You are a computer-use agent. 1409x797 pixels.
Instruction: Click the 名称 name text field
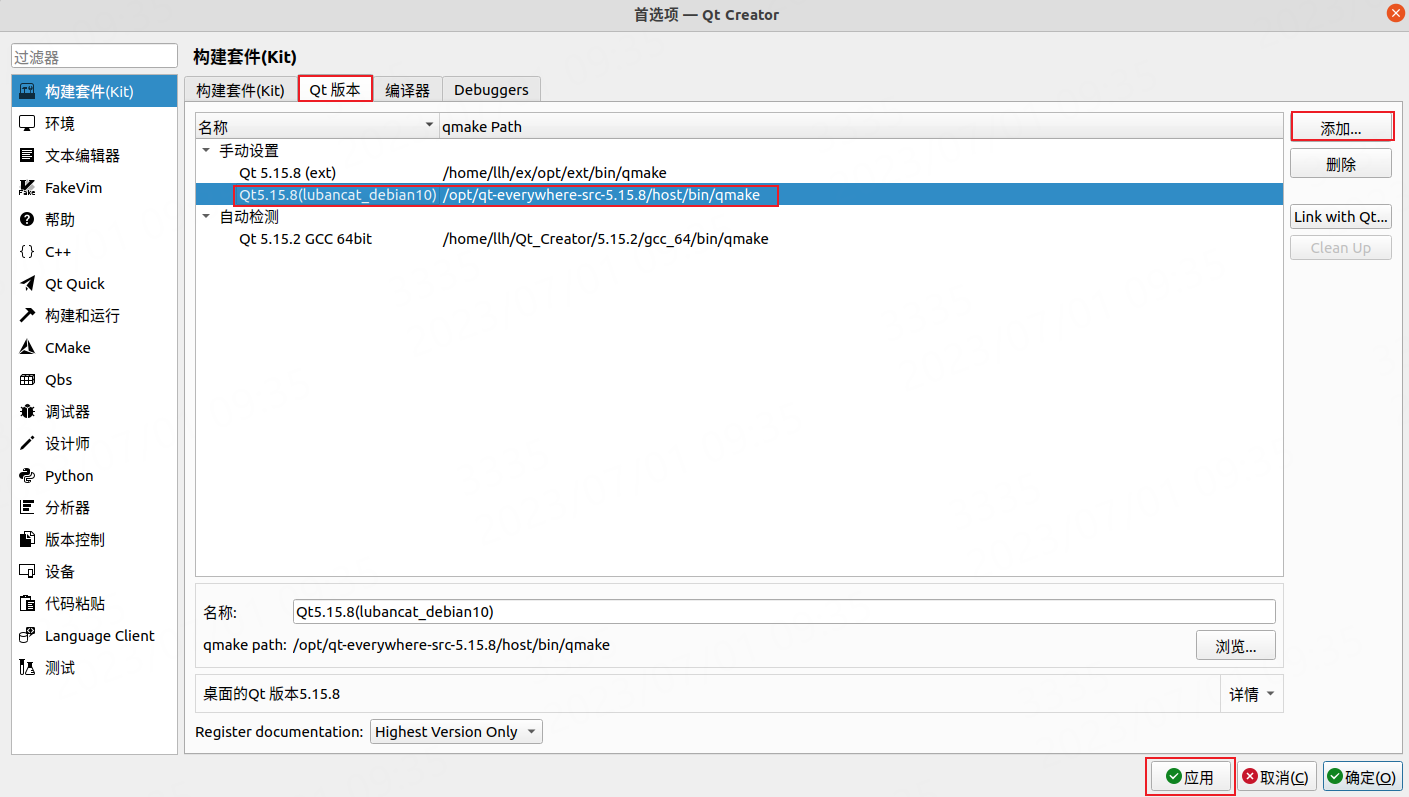784,611
